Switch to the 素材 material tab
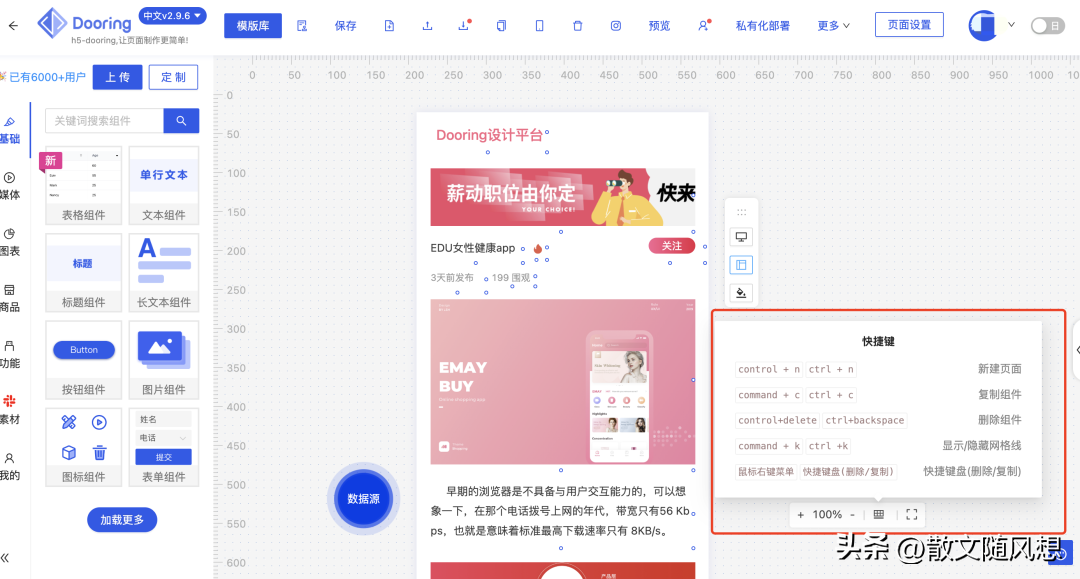Screen dimensions: 1080x579 click(x=10, y=410)
